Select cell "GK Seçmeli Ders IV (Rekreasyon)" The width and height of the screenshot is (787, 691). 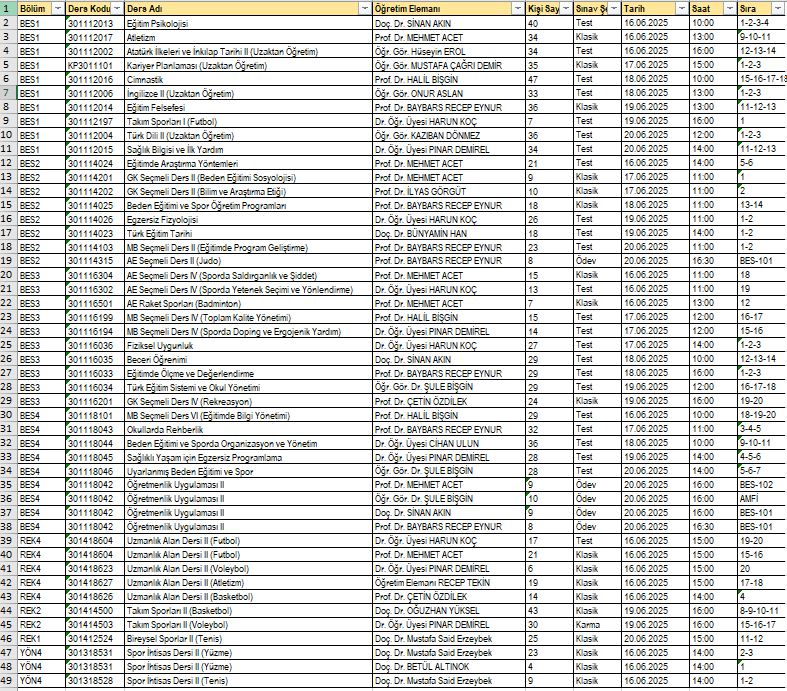coord(248,401)
